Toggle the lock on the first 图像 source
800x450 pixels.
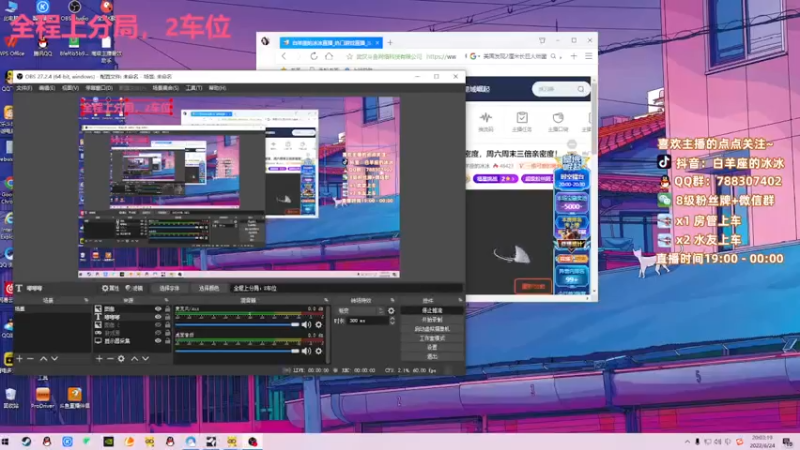(x=167, y=309)
